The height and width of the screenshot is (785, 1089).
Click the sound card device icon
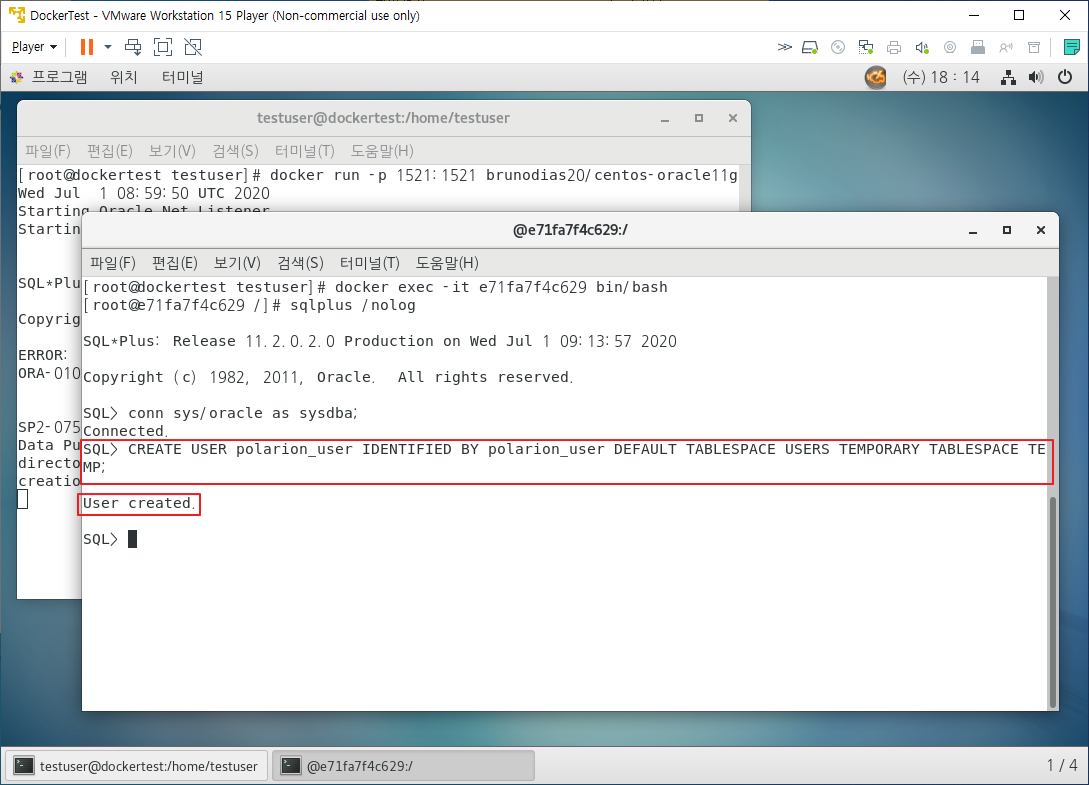coord(922,47)
